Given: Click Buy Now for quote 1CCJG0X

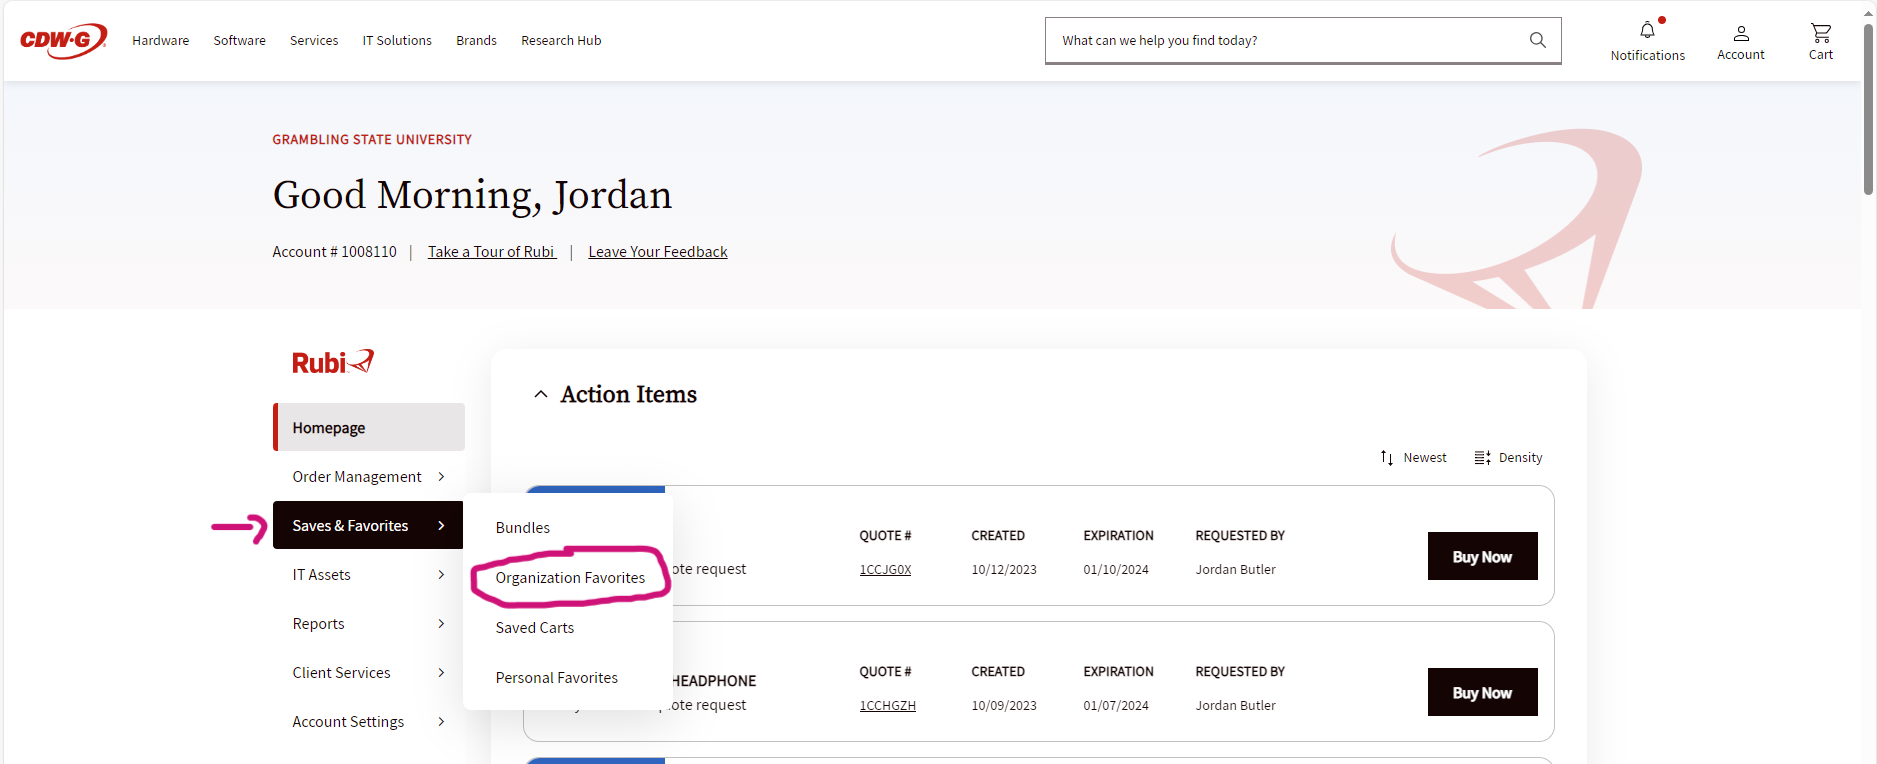Looking at the screenshot, I should click(1482, 556).
